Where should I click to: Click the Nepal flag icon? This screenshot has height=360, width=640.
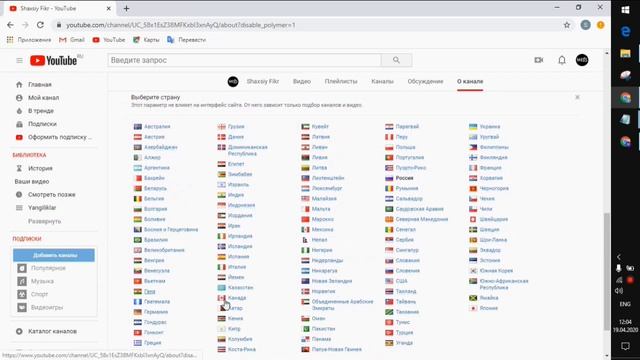point(305,240)
